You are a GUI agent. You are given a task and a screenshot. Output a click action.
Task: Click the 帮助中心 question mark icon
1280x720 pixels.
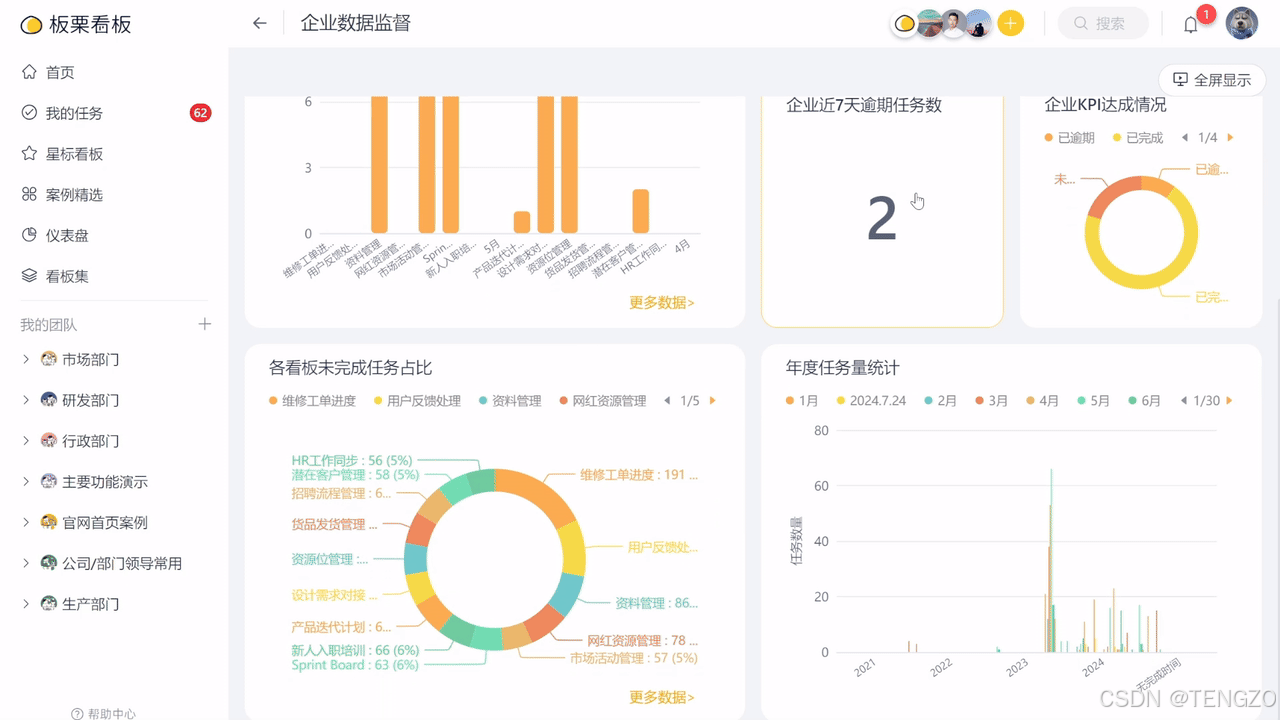tap(77, 714)
